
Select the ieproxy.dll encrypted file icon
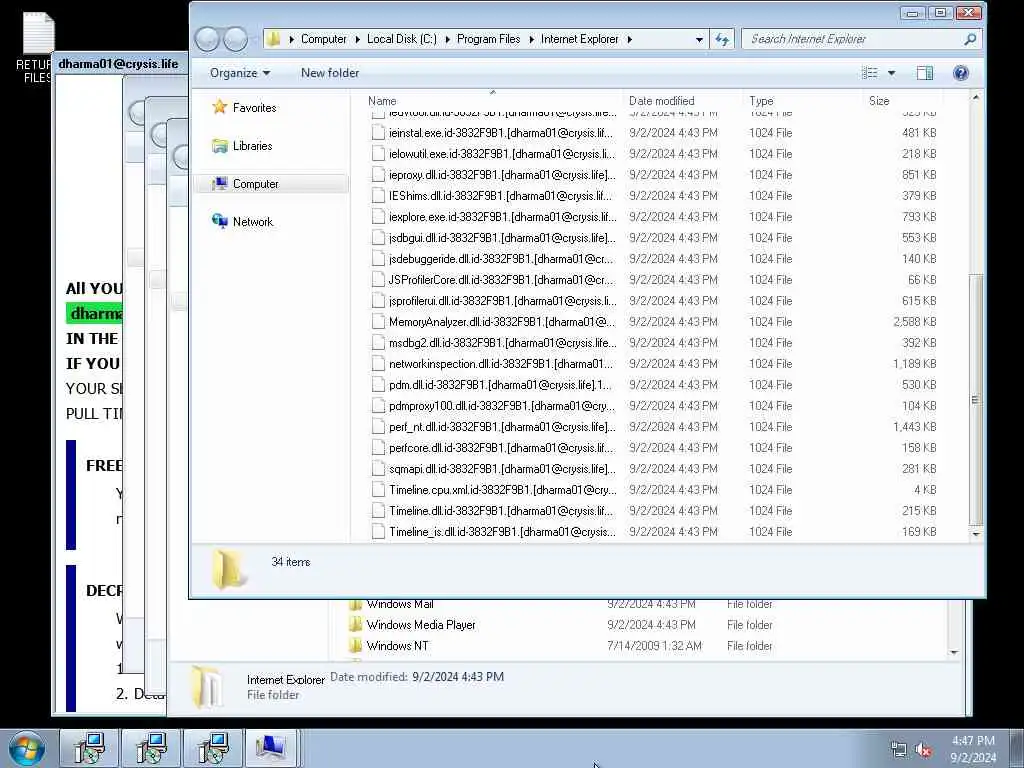click(378, 174)
